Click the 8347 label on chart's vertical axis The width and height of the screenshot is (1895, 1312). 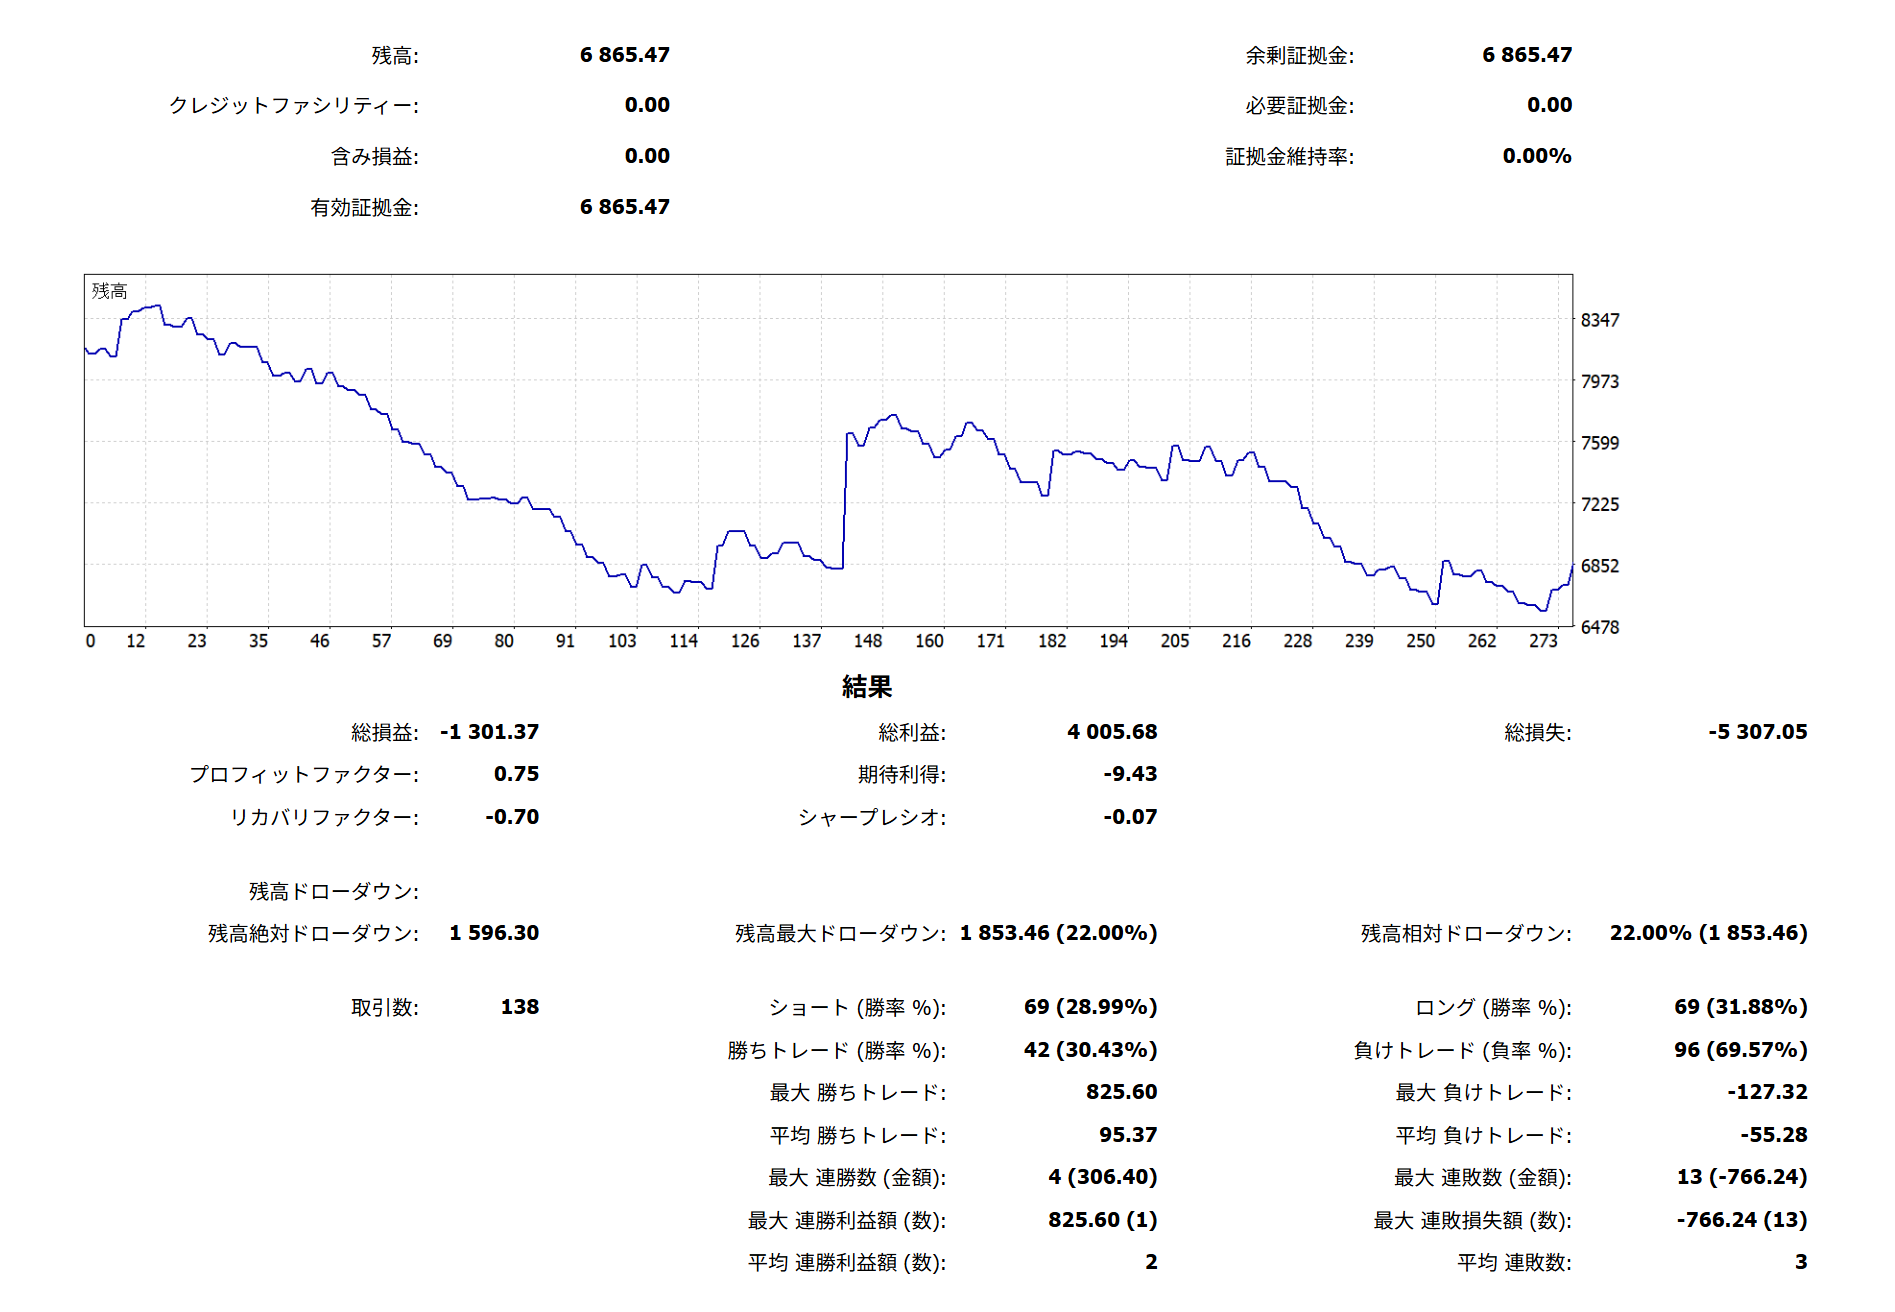click(1599, 320)
